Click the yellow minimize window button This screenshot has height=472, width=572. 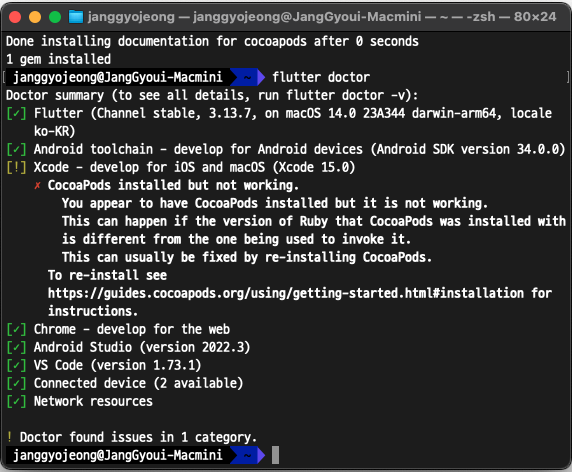(35, 17)
